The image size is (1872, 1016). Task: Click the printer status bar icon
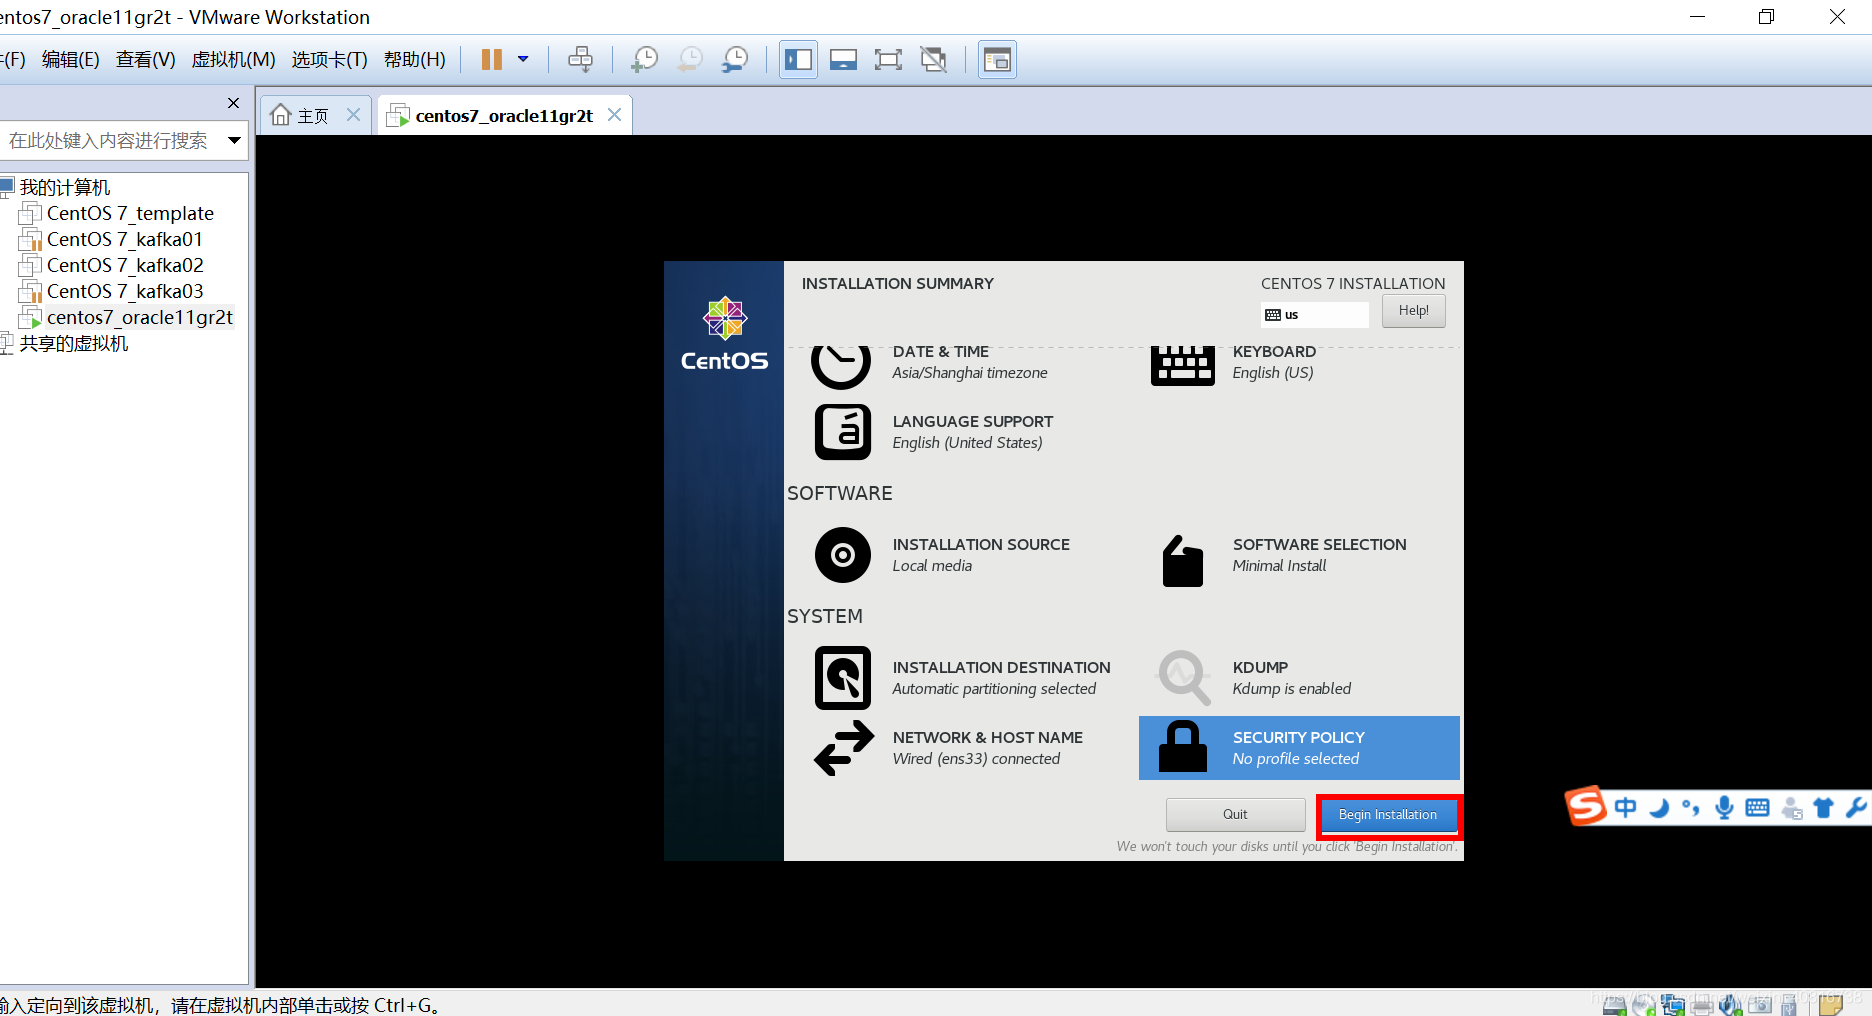point(1702,1006)
